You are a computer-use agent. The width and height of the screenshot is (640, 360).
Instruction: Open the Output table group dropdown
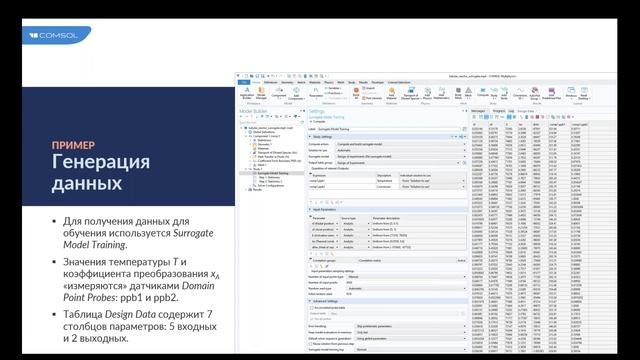tap(398, 163)
